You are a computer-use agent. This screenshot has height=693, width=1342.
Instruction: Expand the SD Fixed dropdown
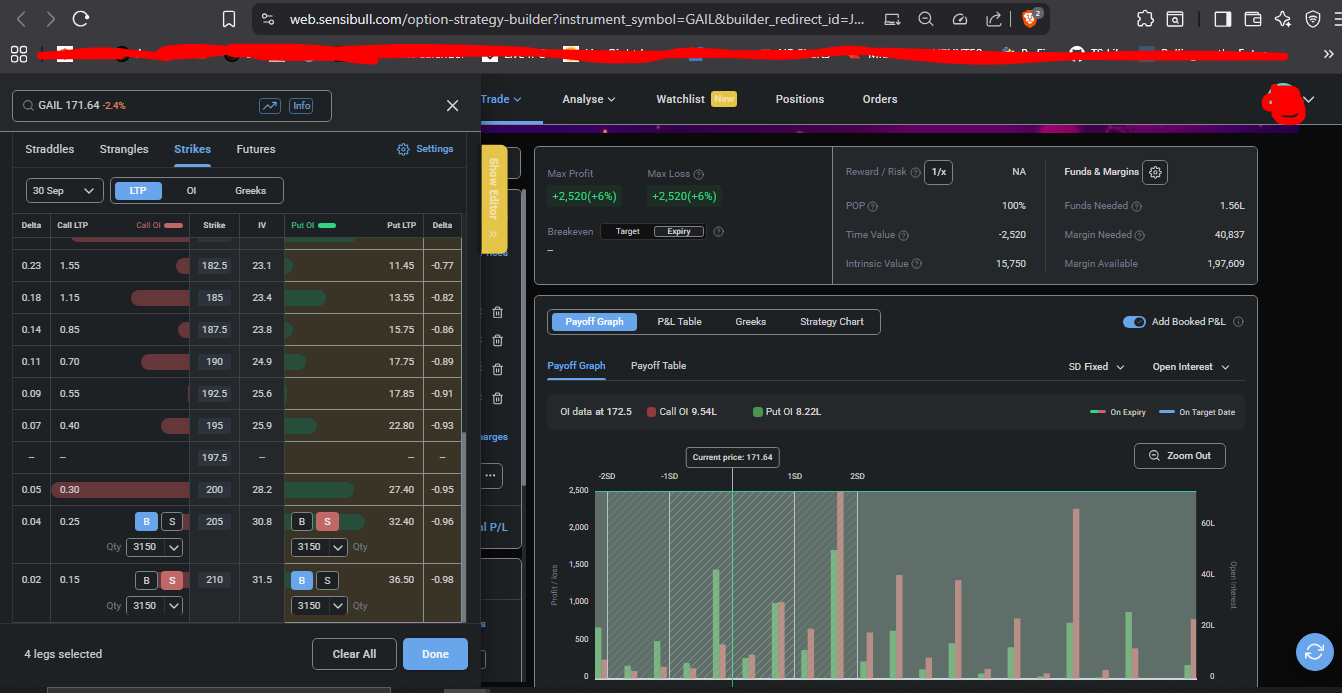(1096, 367)
